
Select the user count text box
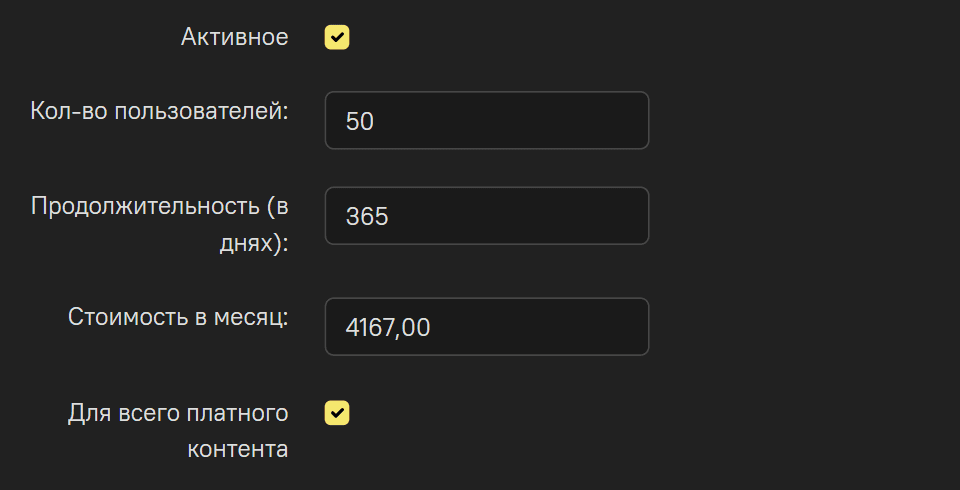pyautogui.click(x=487, y=121)
